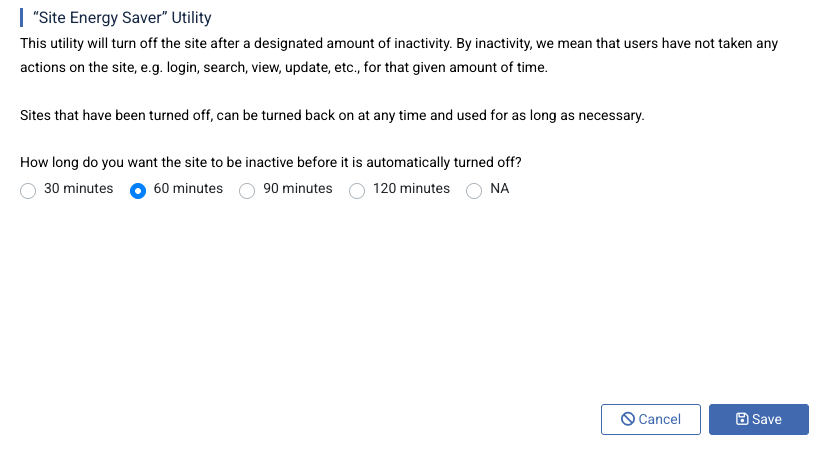
Task: Click the prohibition circle icon in Cancel
Action: click(628, 419)
